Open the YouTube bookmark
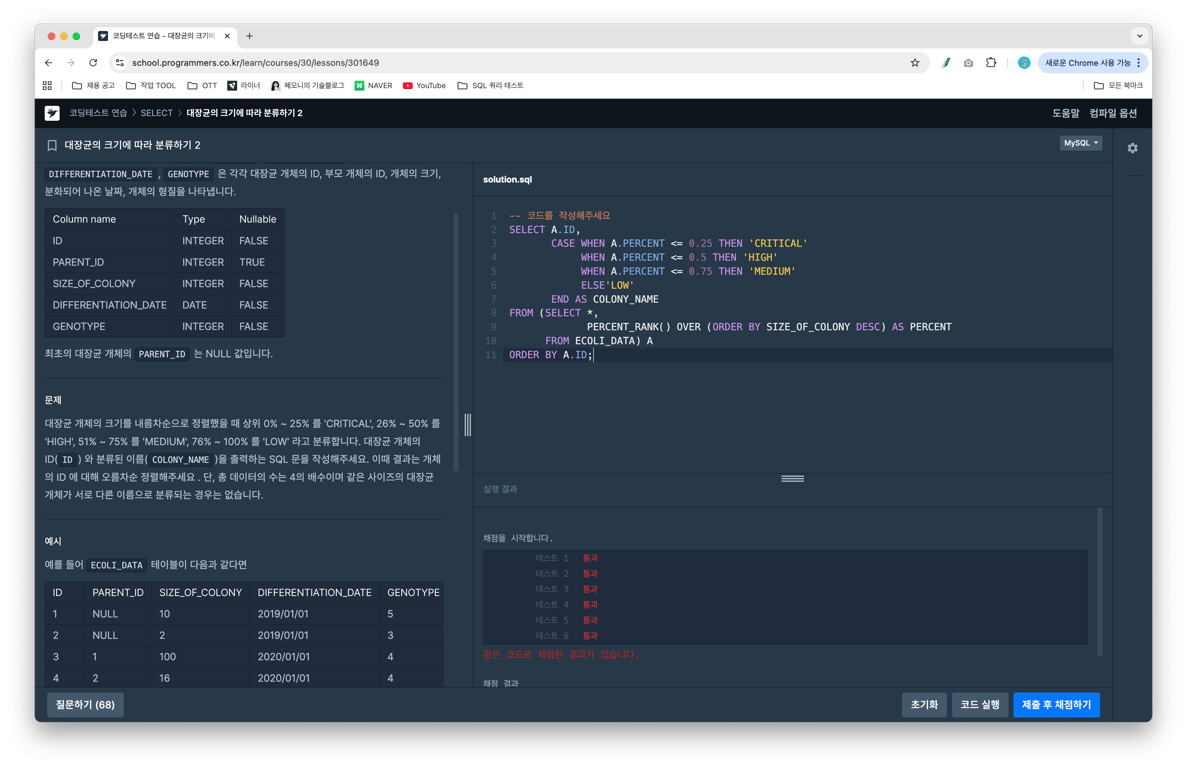The width and height of the screenshot is (1187, 768). tap(424, 86)
